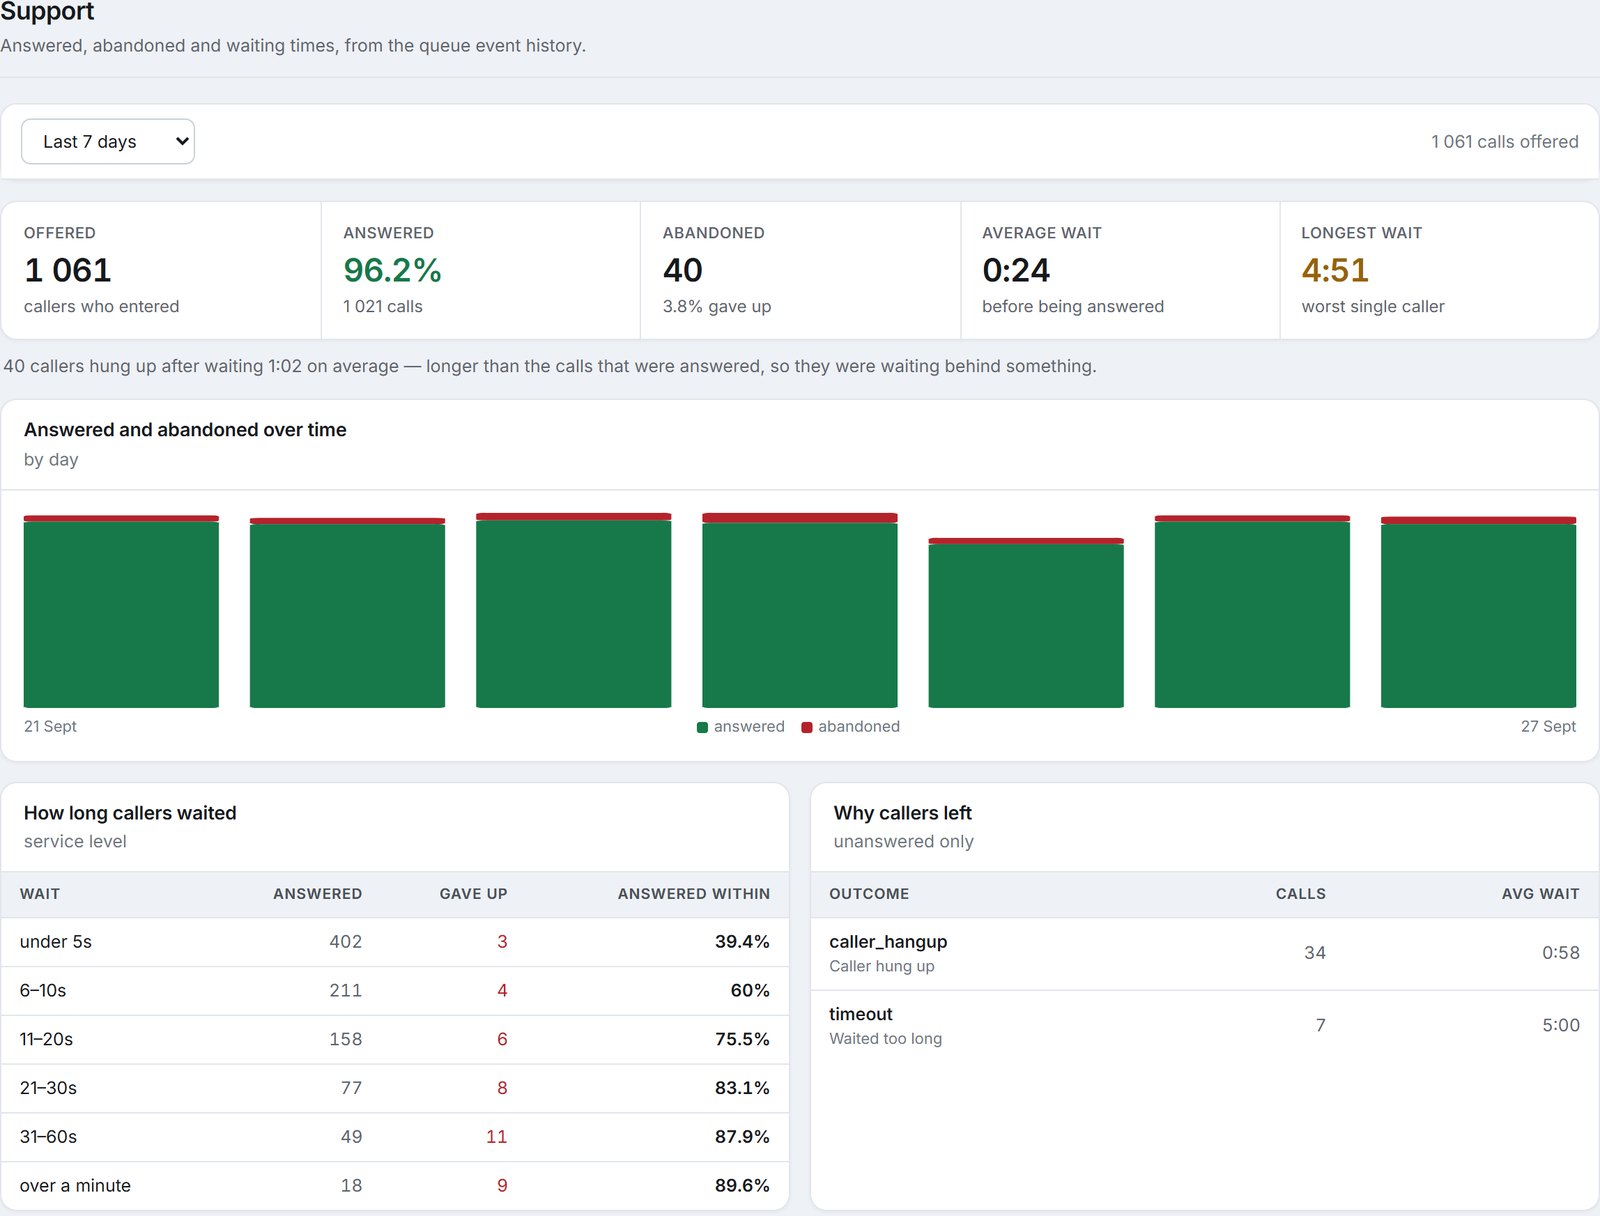
Task: Click the 96.2% answered percentage
Action: (392, 270)
